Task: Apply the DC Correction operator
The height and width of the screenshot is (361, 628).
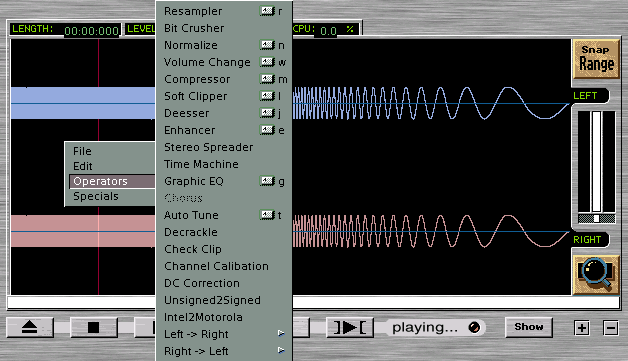Action: click(x=224, y=283)
